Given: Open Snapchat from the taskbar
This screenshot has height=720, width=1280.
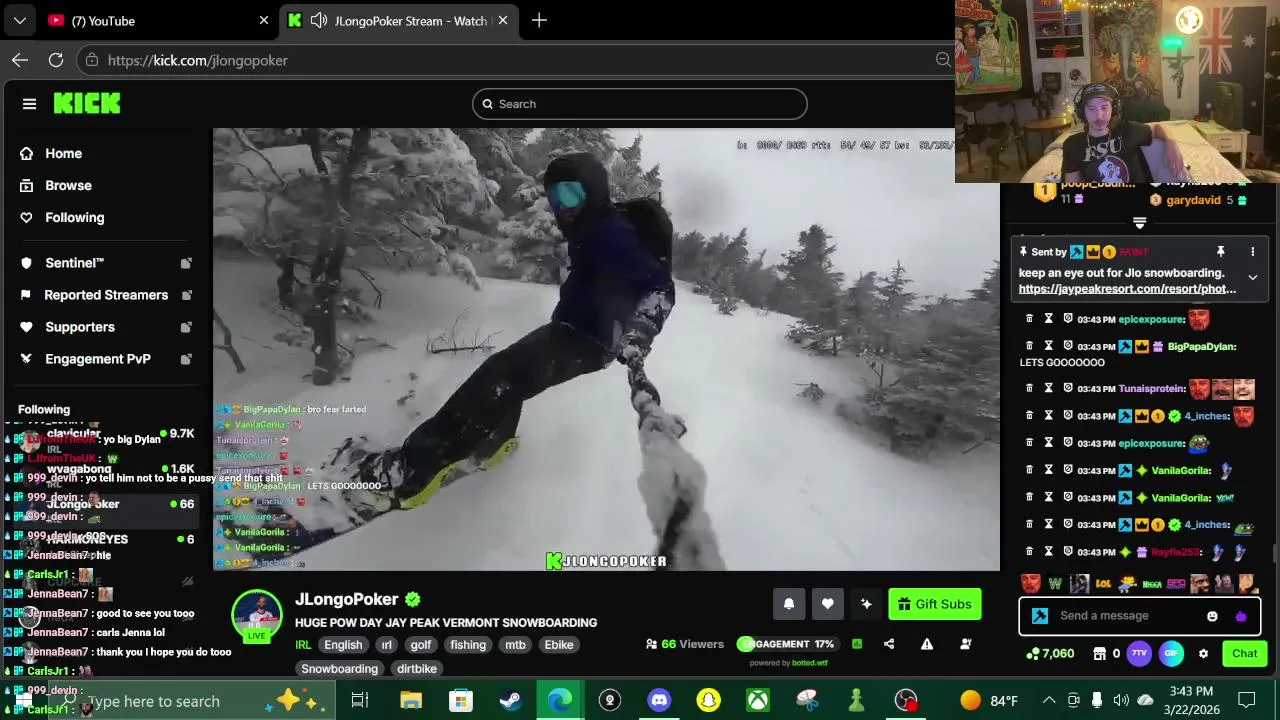Looking at the screenshot, I should coord(708,700).
